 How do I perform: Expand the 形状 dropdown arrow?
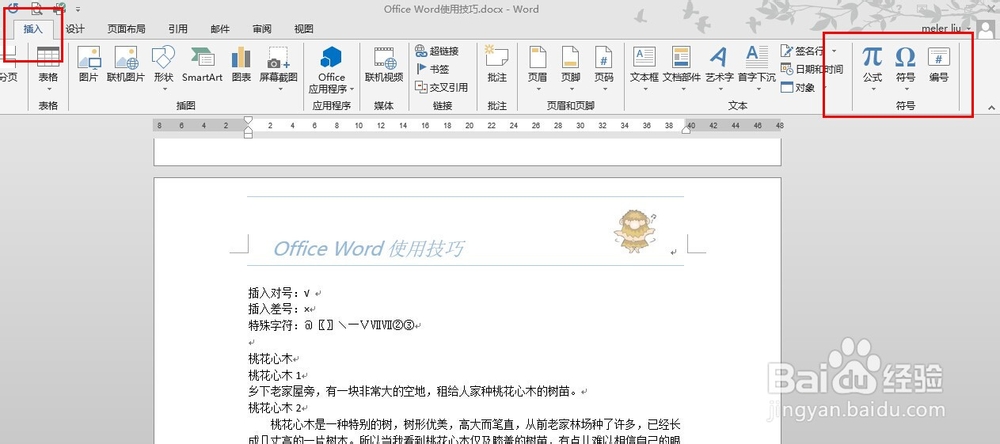point(164,89)
